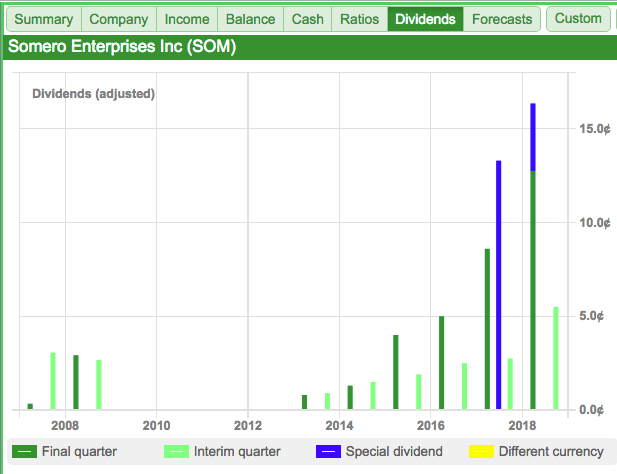
Task: Click the tallest blue special dividend bar segment
Action: 533,137
